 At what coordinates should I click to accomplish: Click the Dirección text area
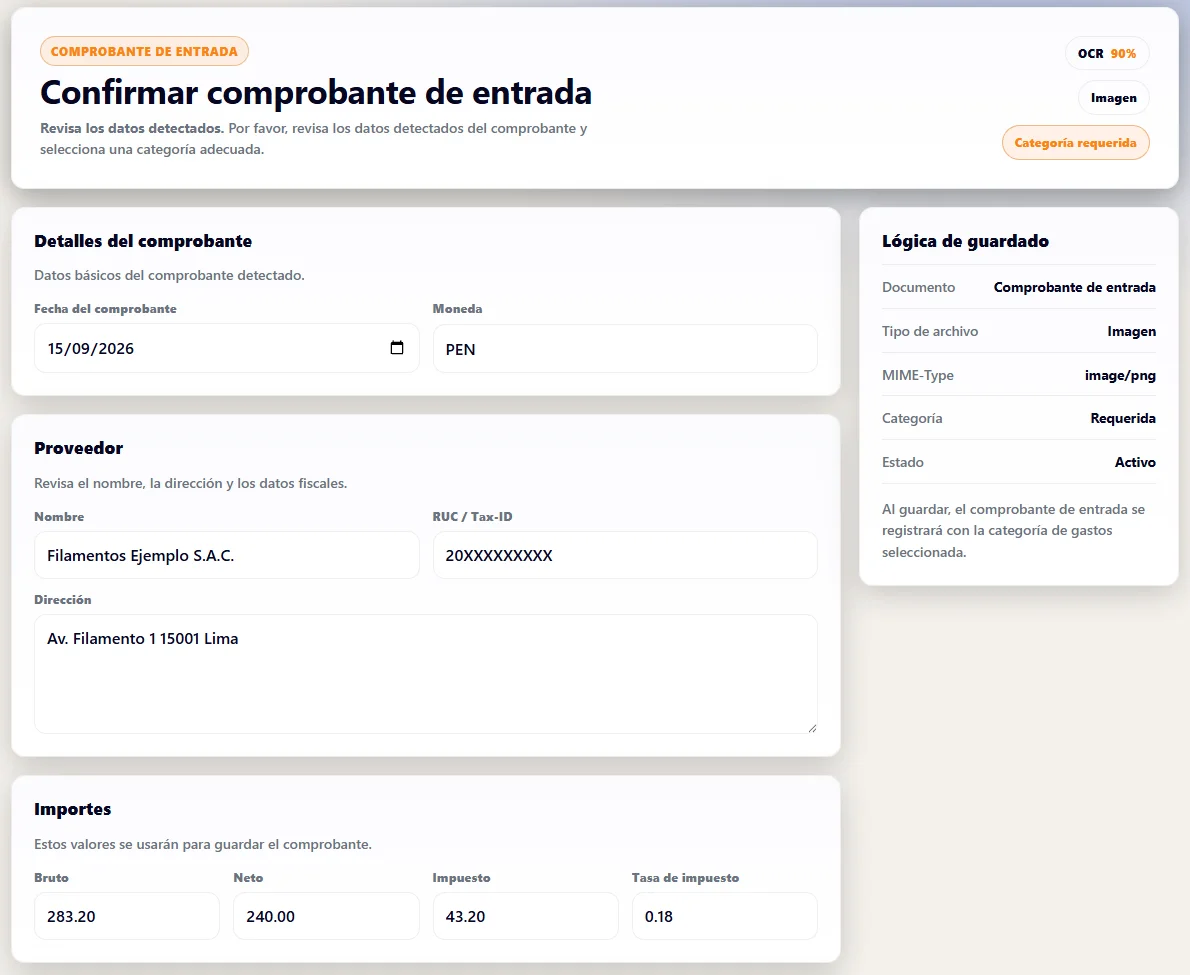point(426,674)
